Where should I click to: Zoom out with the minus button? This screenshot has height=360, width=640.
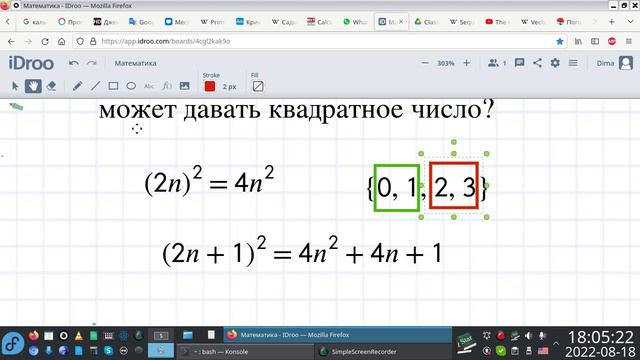click(425, 63)
